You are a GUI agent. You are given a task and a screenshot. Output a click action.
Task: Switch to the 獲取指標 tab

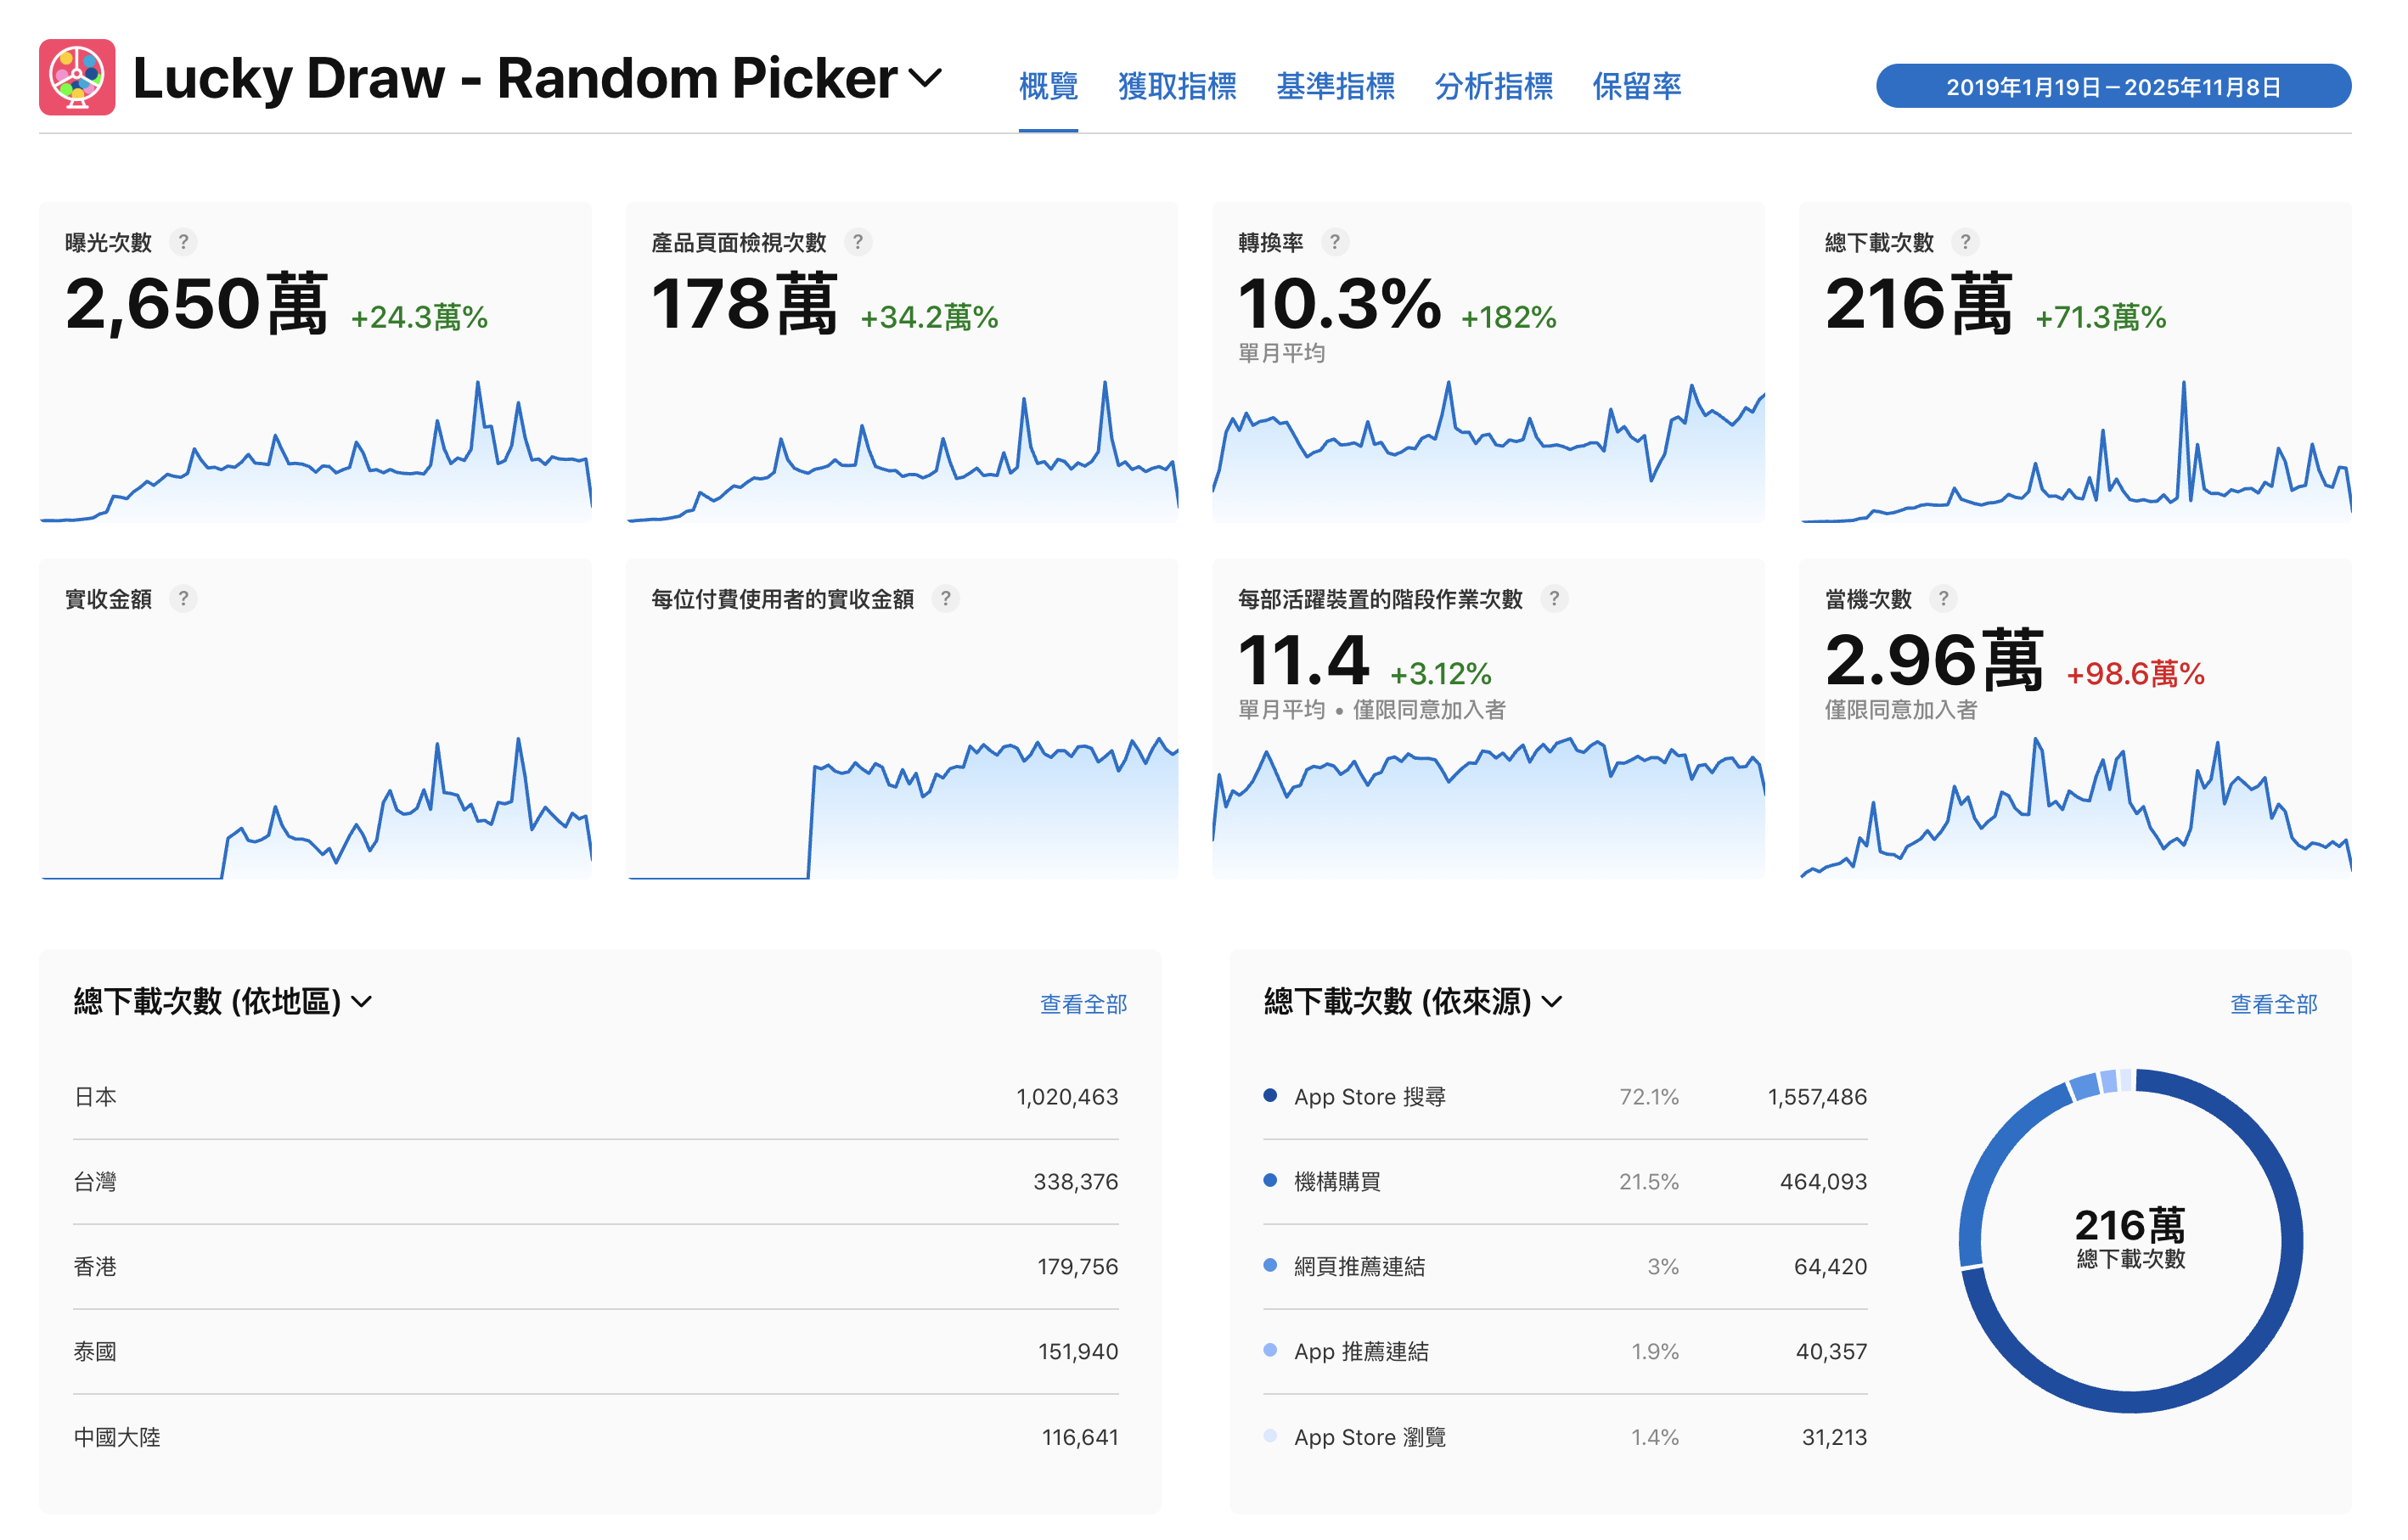1178,86
